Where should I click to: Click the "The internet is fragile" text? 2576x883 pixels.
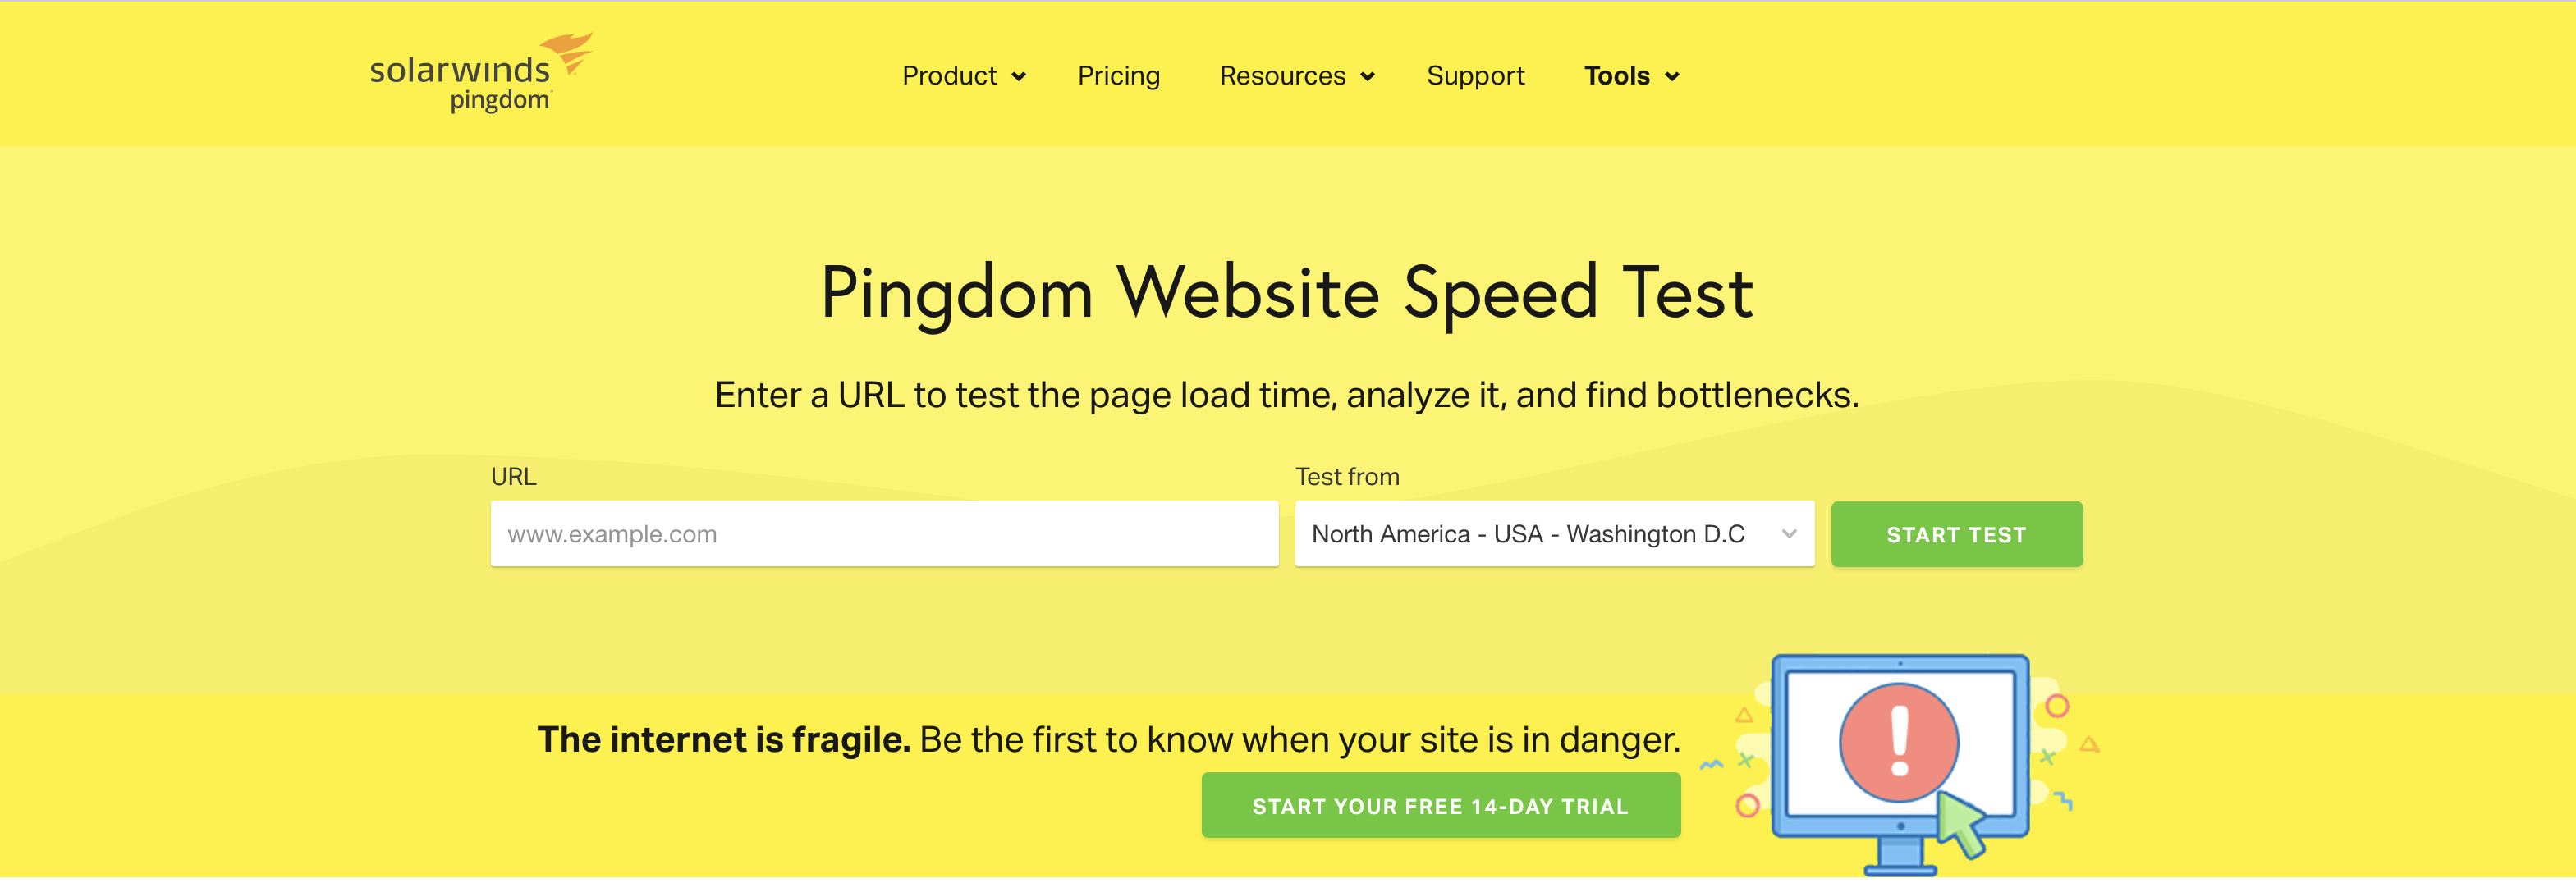tap(723, 740)
